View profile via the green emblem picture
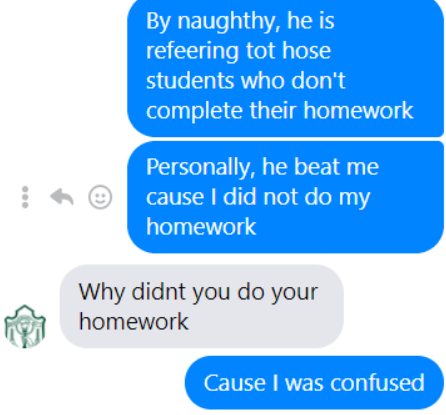This screenshot has height=415, width=446. pyautogui.click(x=25, y=326)
